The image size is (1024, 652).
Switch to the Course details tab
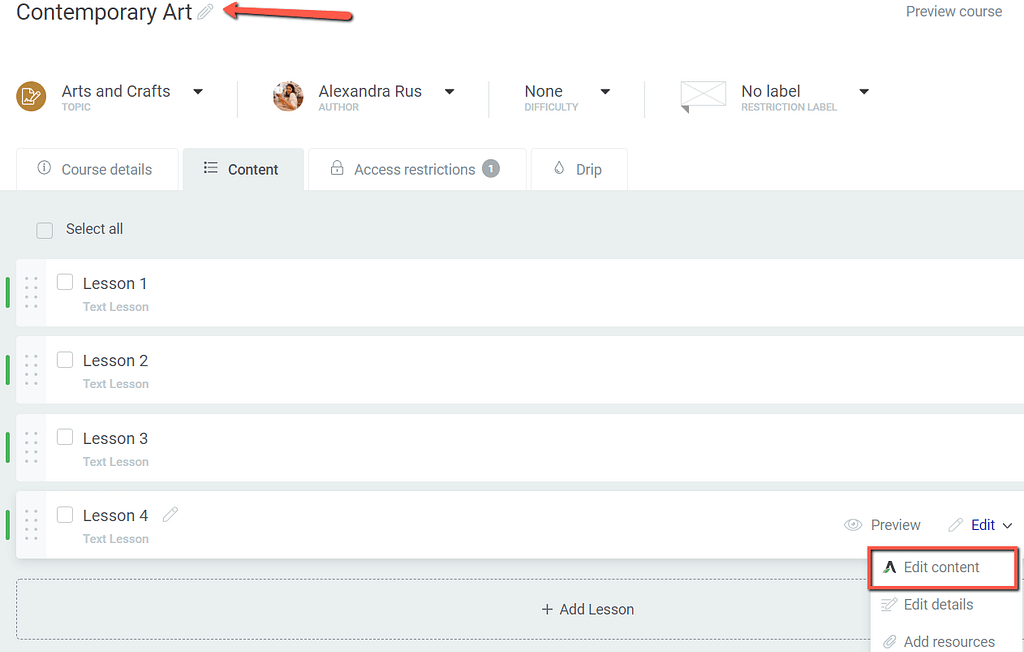[97, 169]
